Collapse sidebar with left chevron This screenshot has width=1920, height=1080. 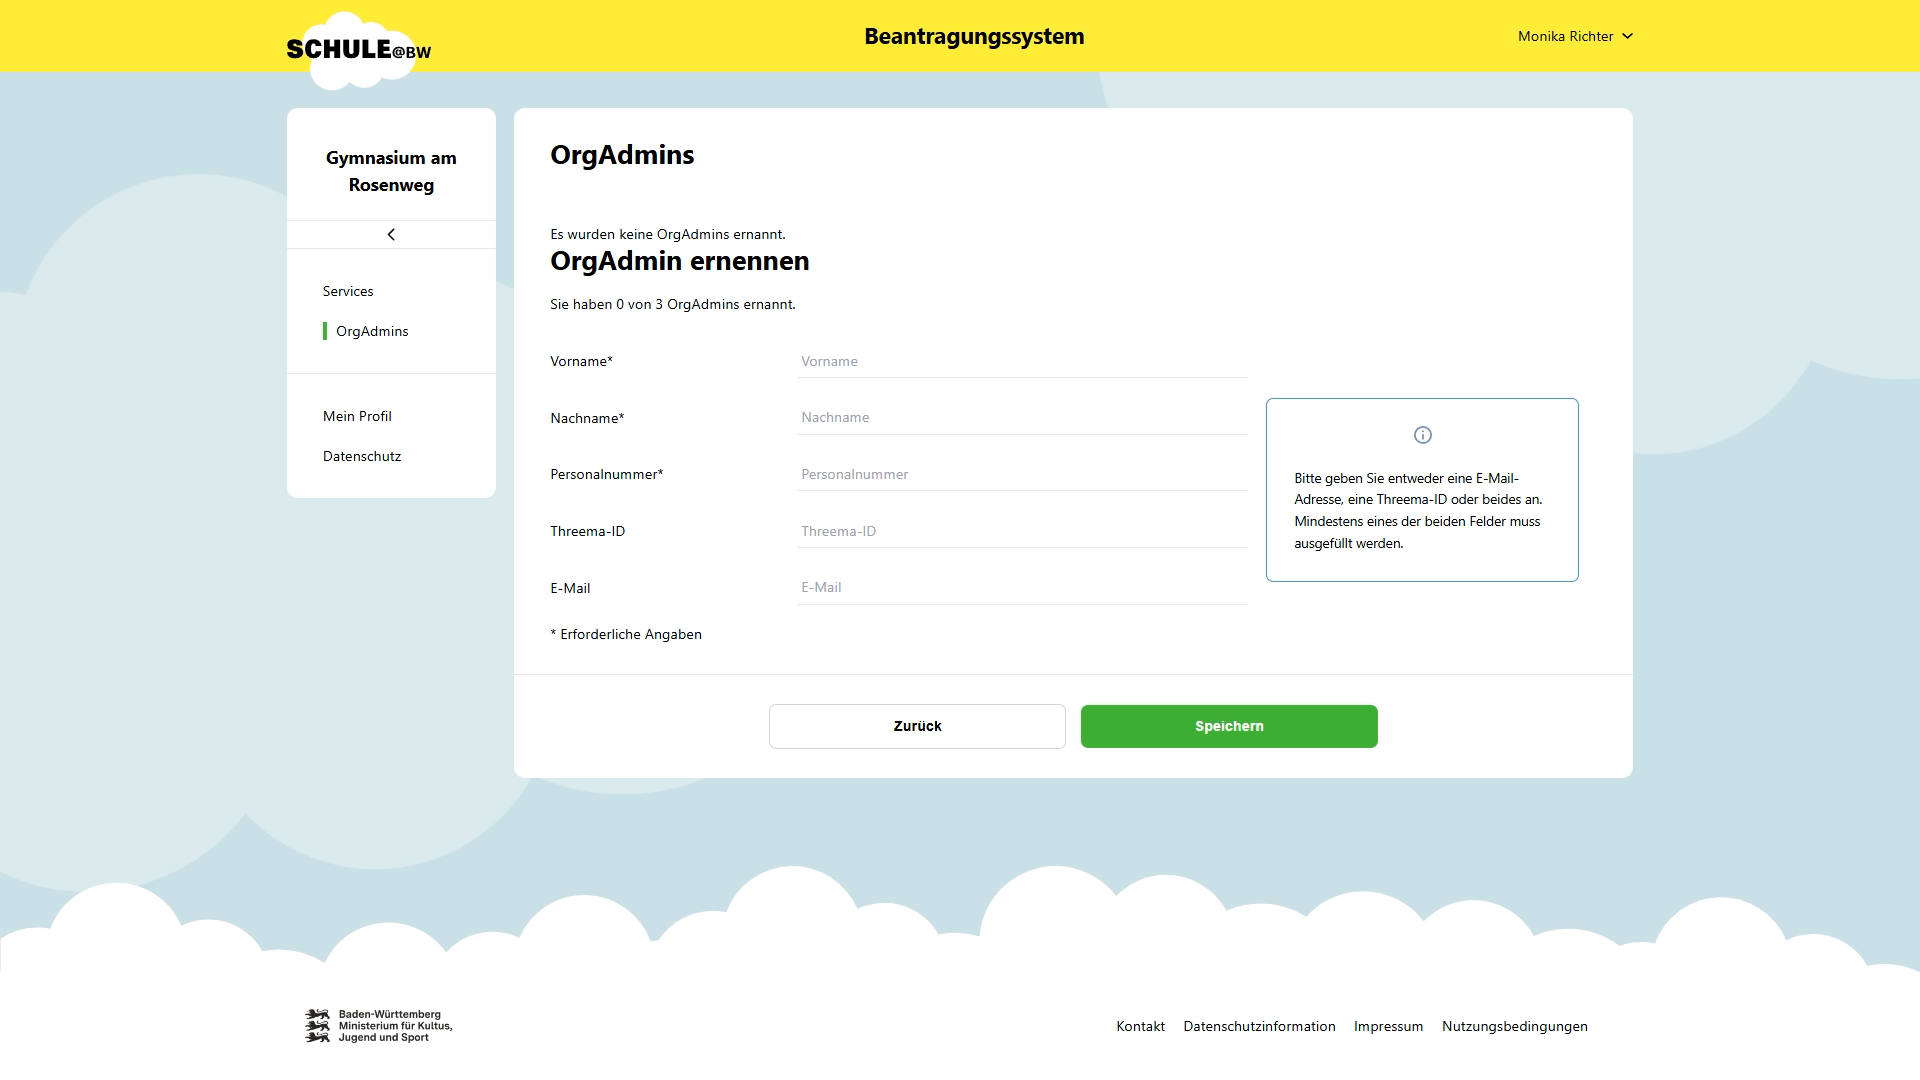[x=391, y=235]
